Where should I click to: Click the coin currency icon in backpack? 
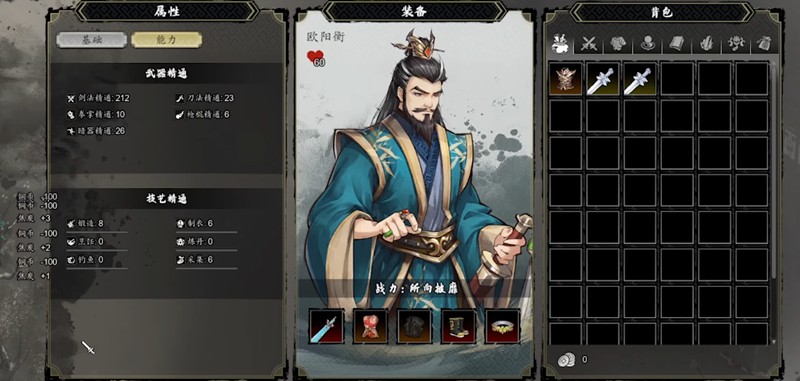point(566,360)
